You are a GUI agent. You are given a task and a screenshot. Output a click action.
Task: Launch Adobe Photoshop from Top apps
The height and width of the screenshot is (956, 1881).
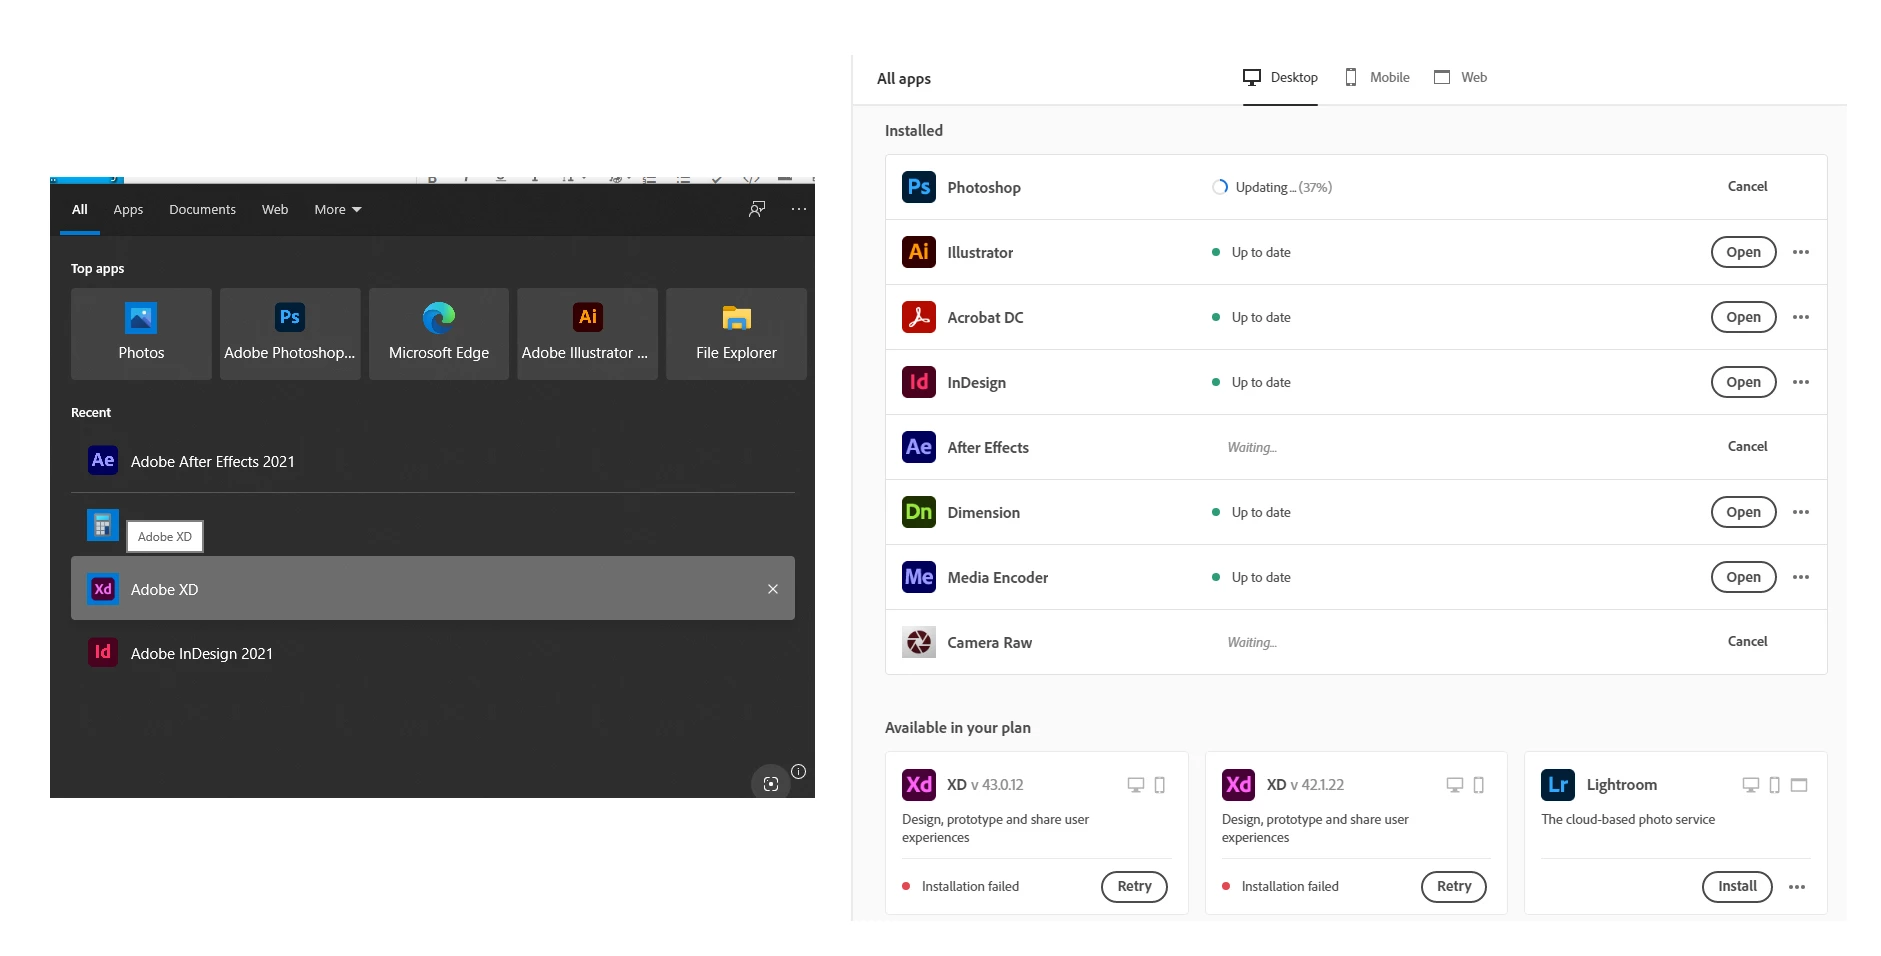coord(290,333)
